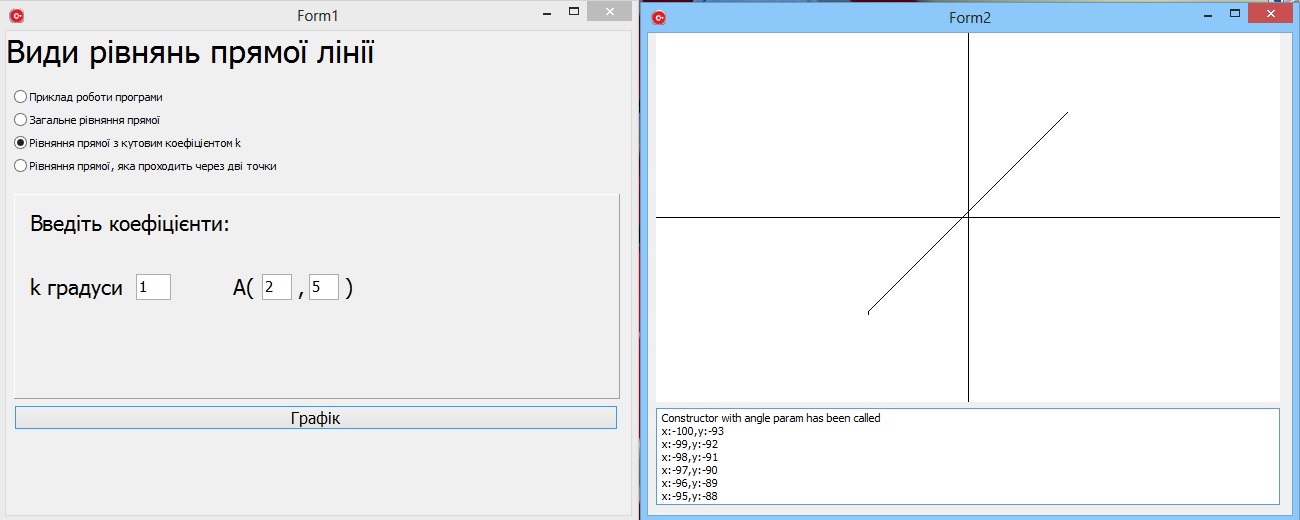Image resolution: width=1300 pixels, height=520 pixels.
Task: Click the Form2 application icon in title bar
Action: tap(658, 17)
